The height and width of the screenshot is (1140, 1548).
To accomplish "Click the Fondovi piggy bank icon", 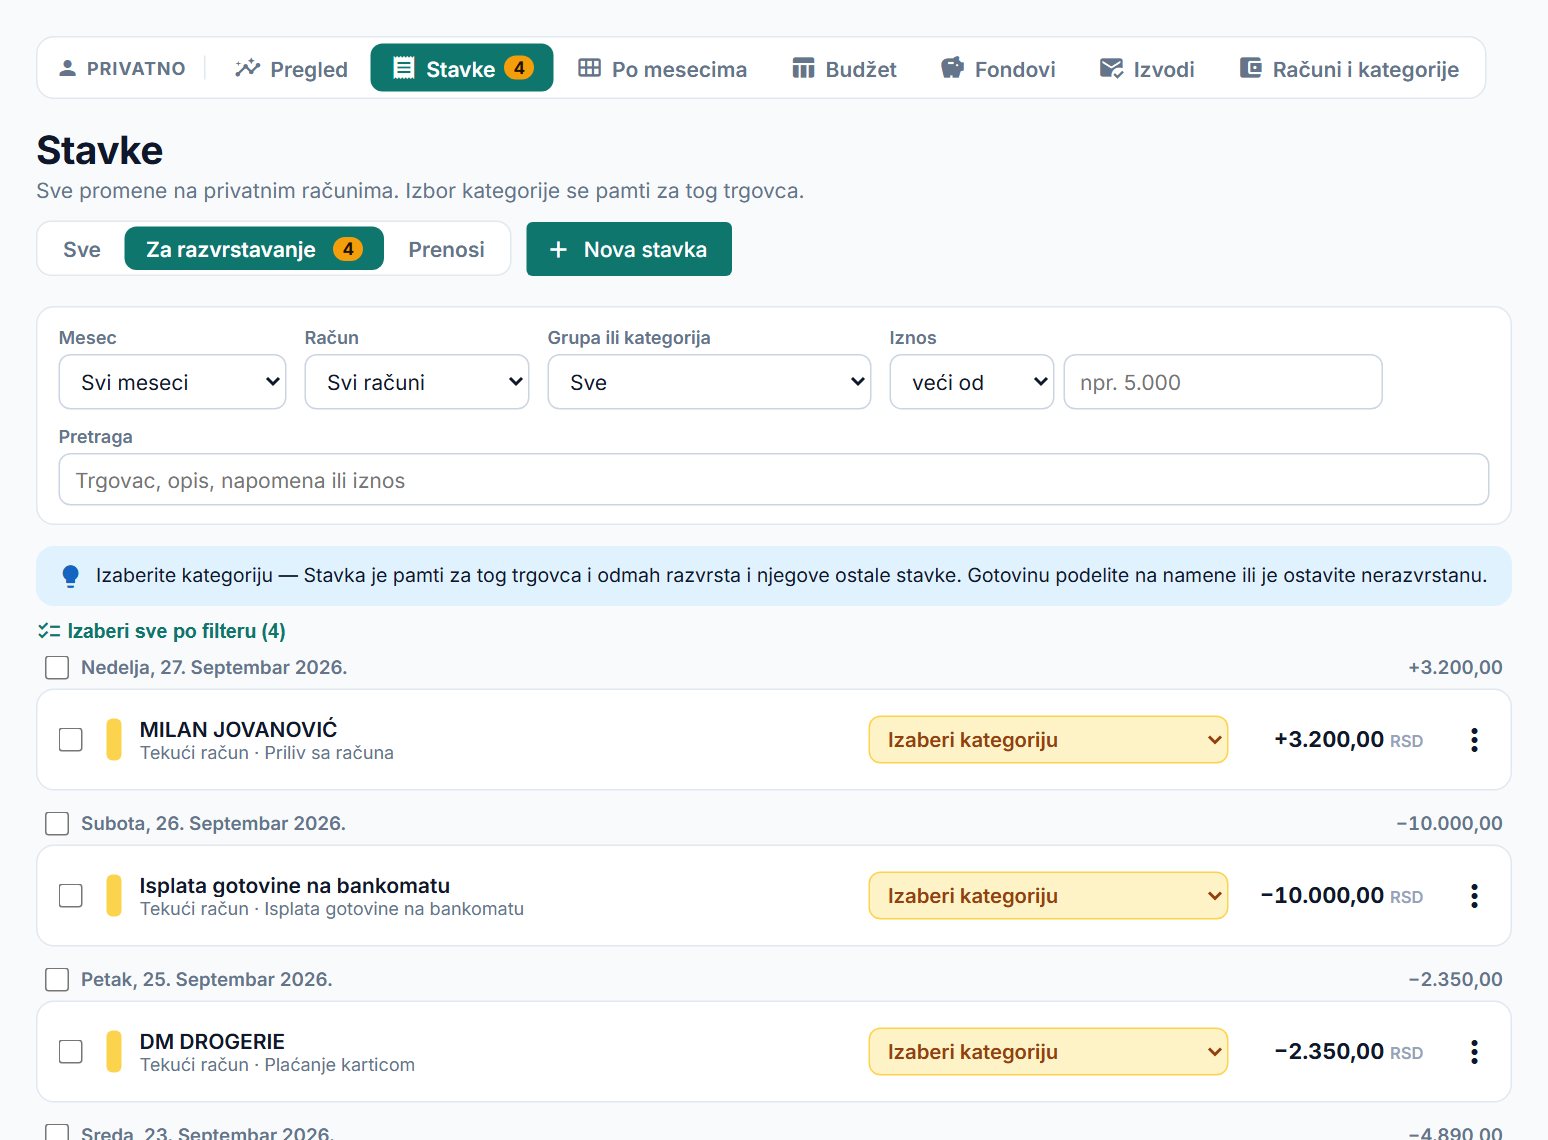I will tap(952, 68).
